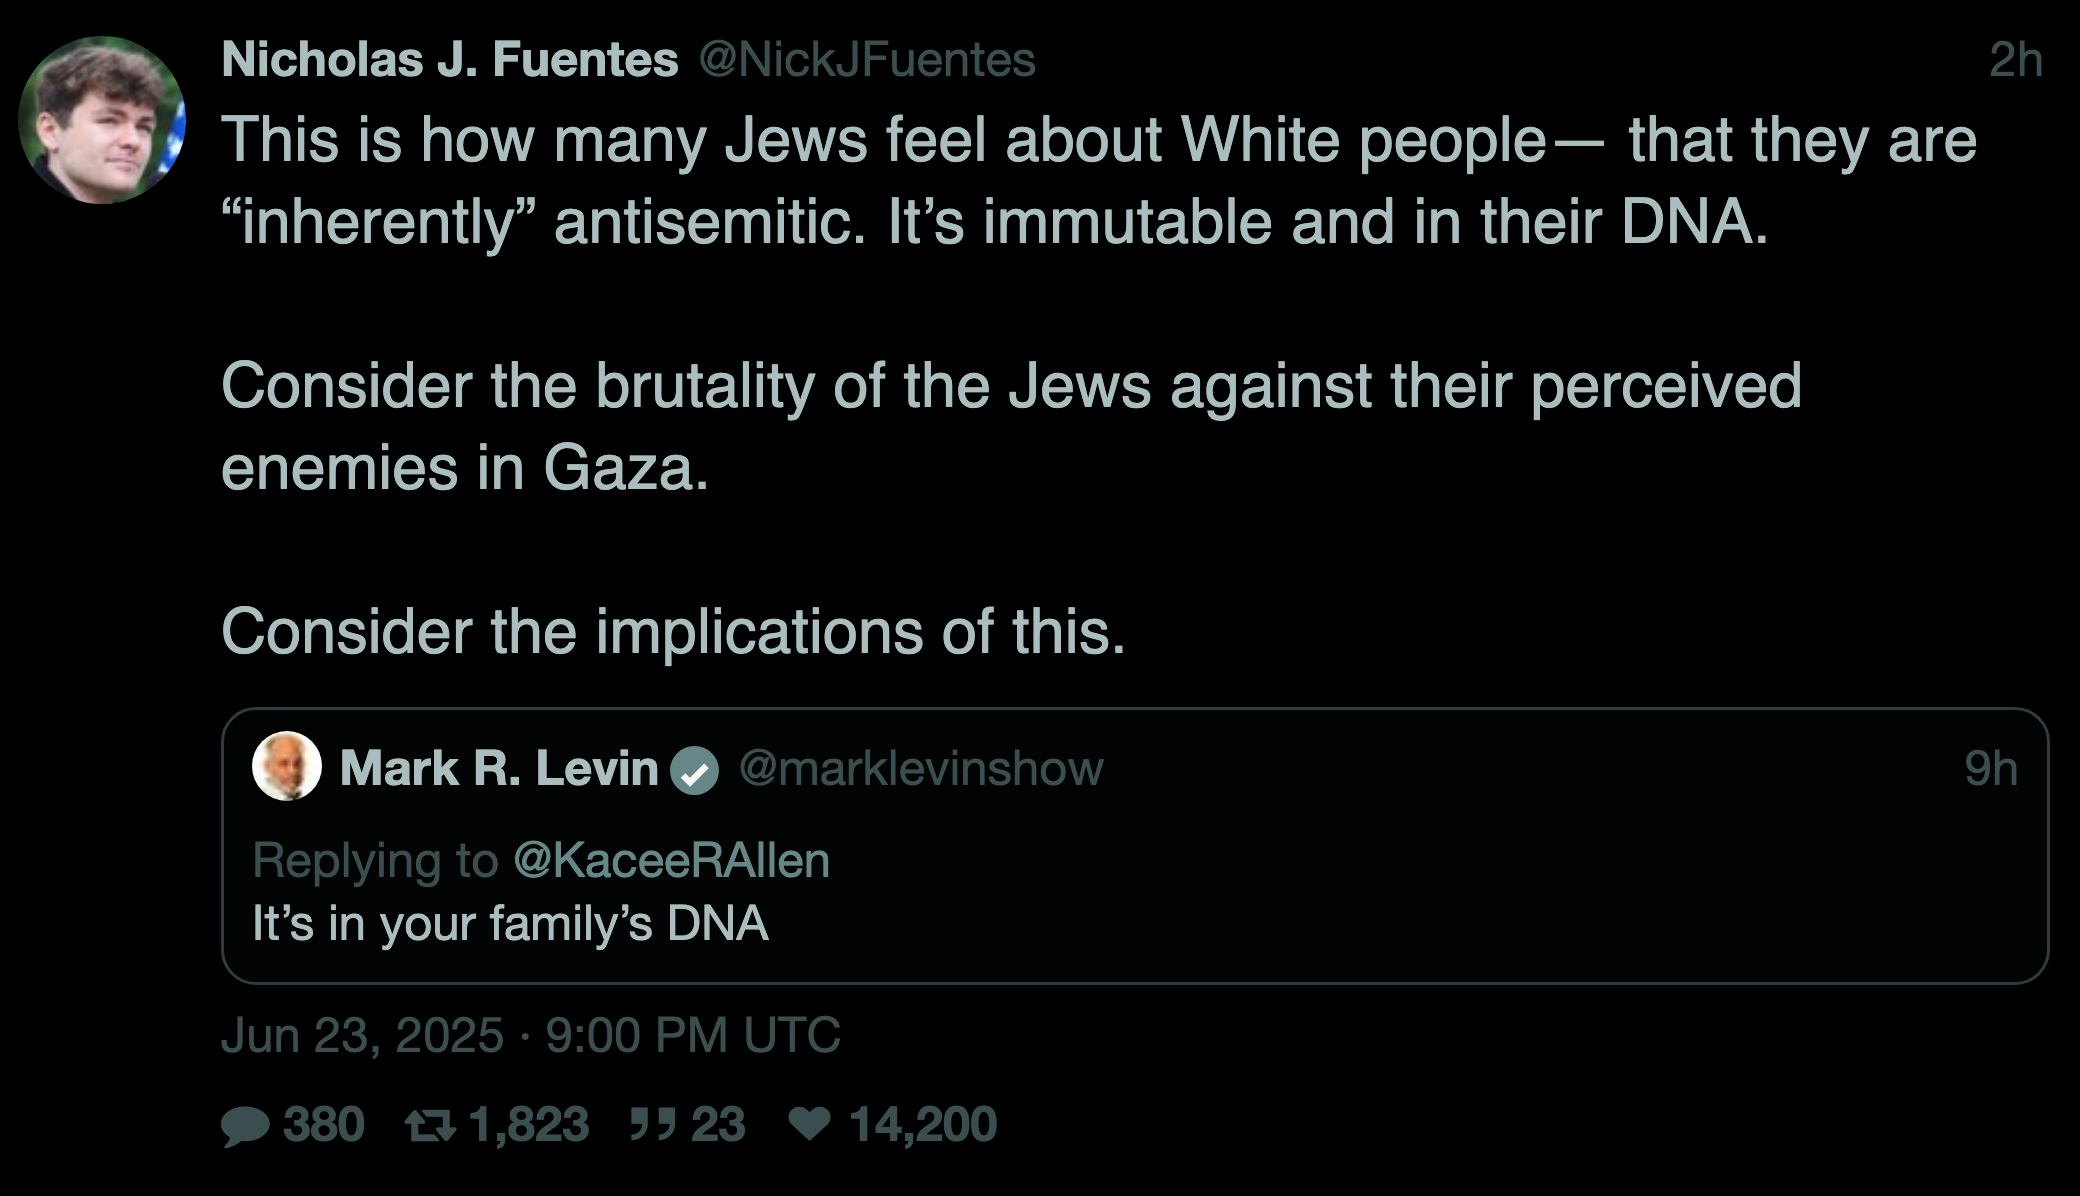
Task: Click the 1,823 retweets count
Action: (528, 1125)
